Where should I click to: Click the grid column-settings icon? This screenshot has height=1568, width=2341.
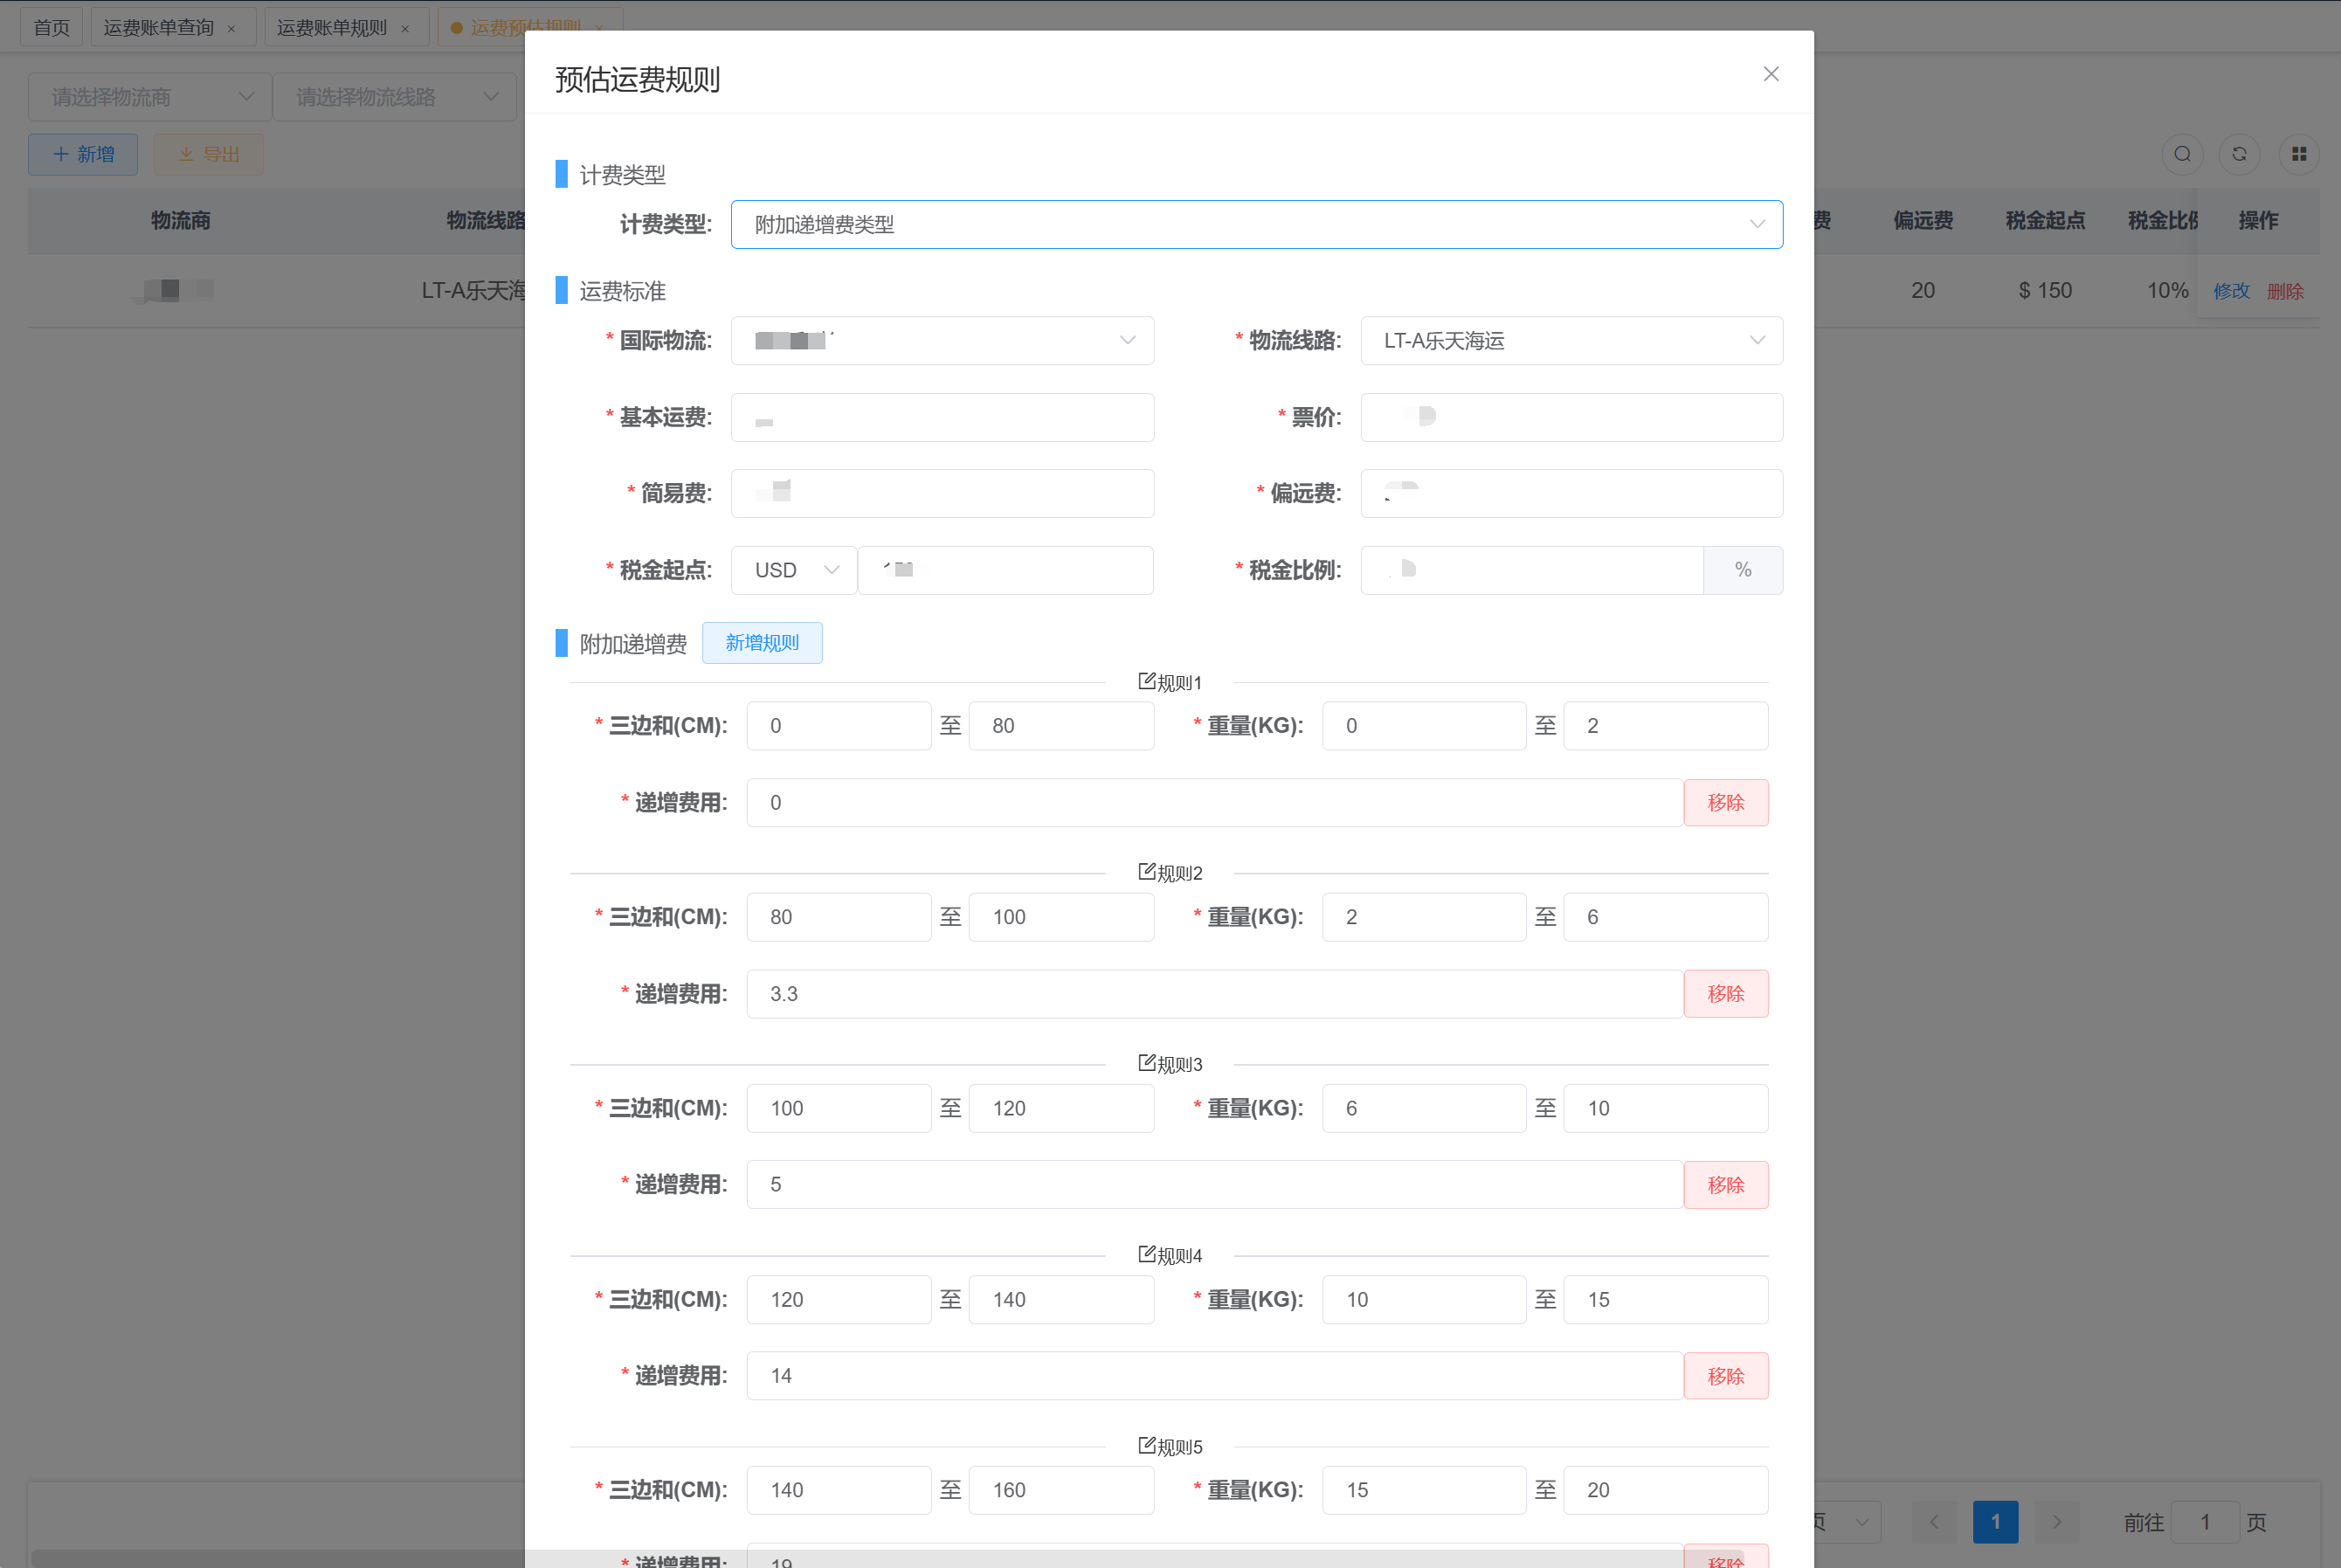[x=2298, y=154]
